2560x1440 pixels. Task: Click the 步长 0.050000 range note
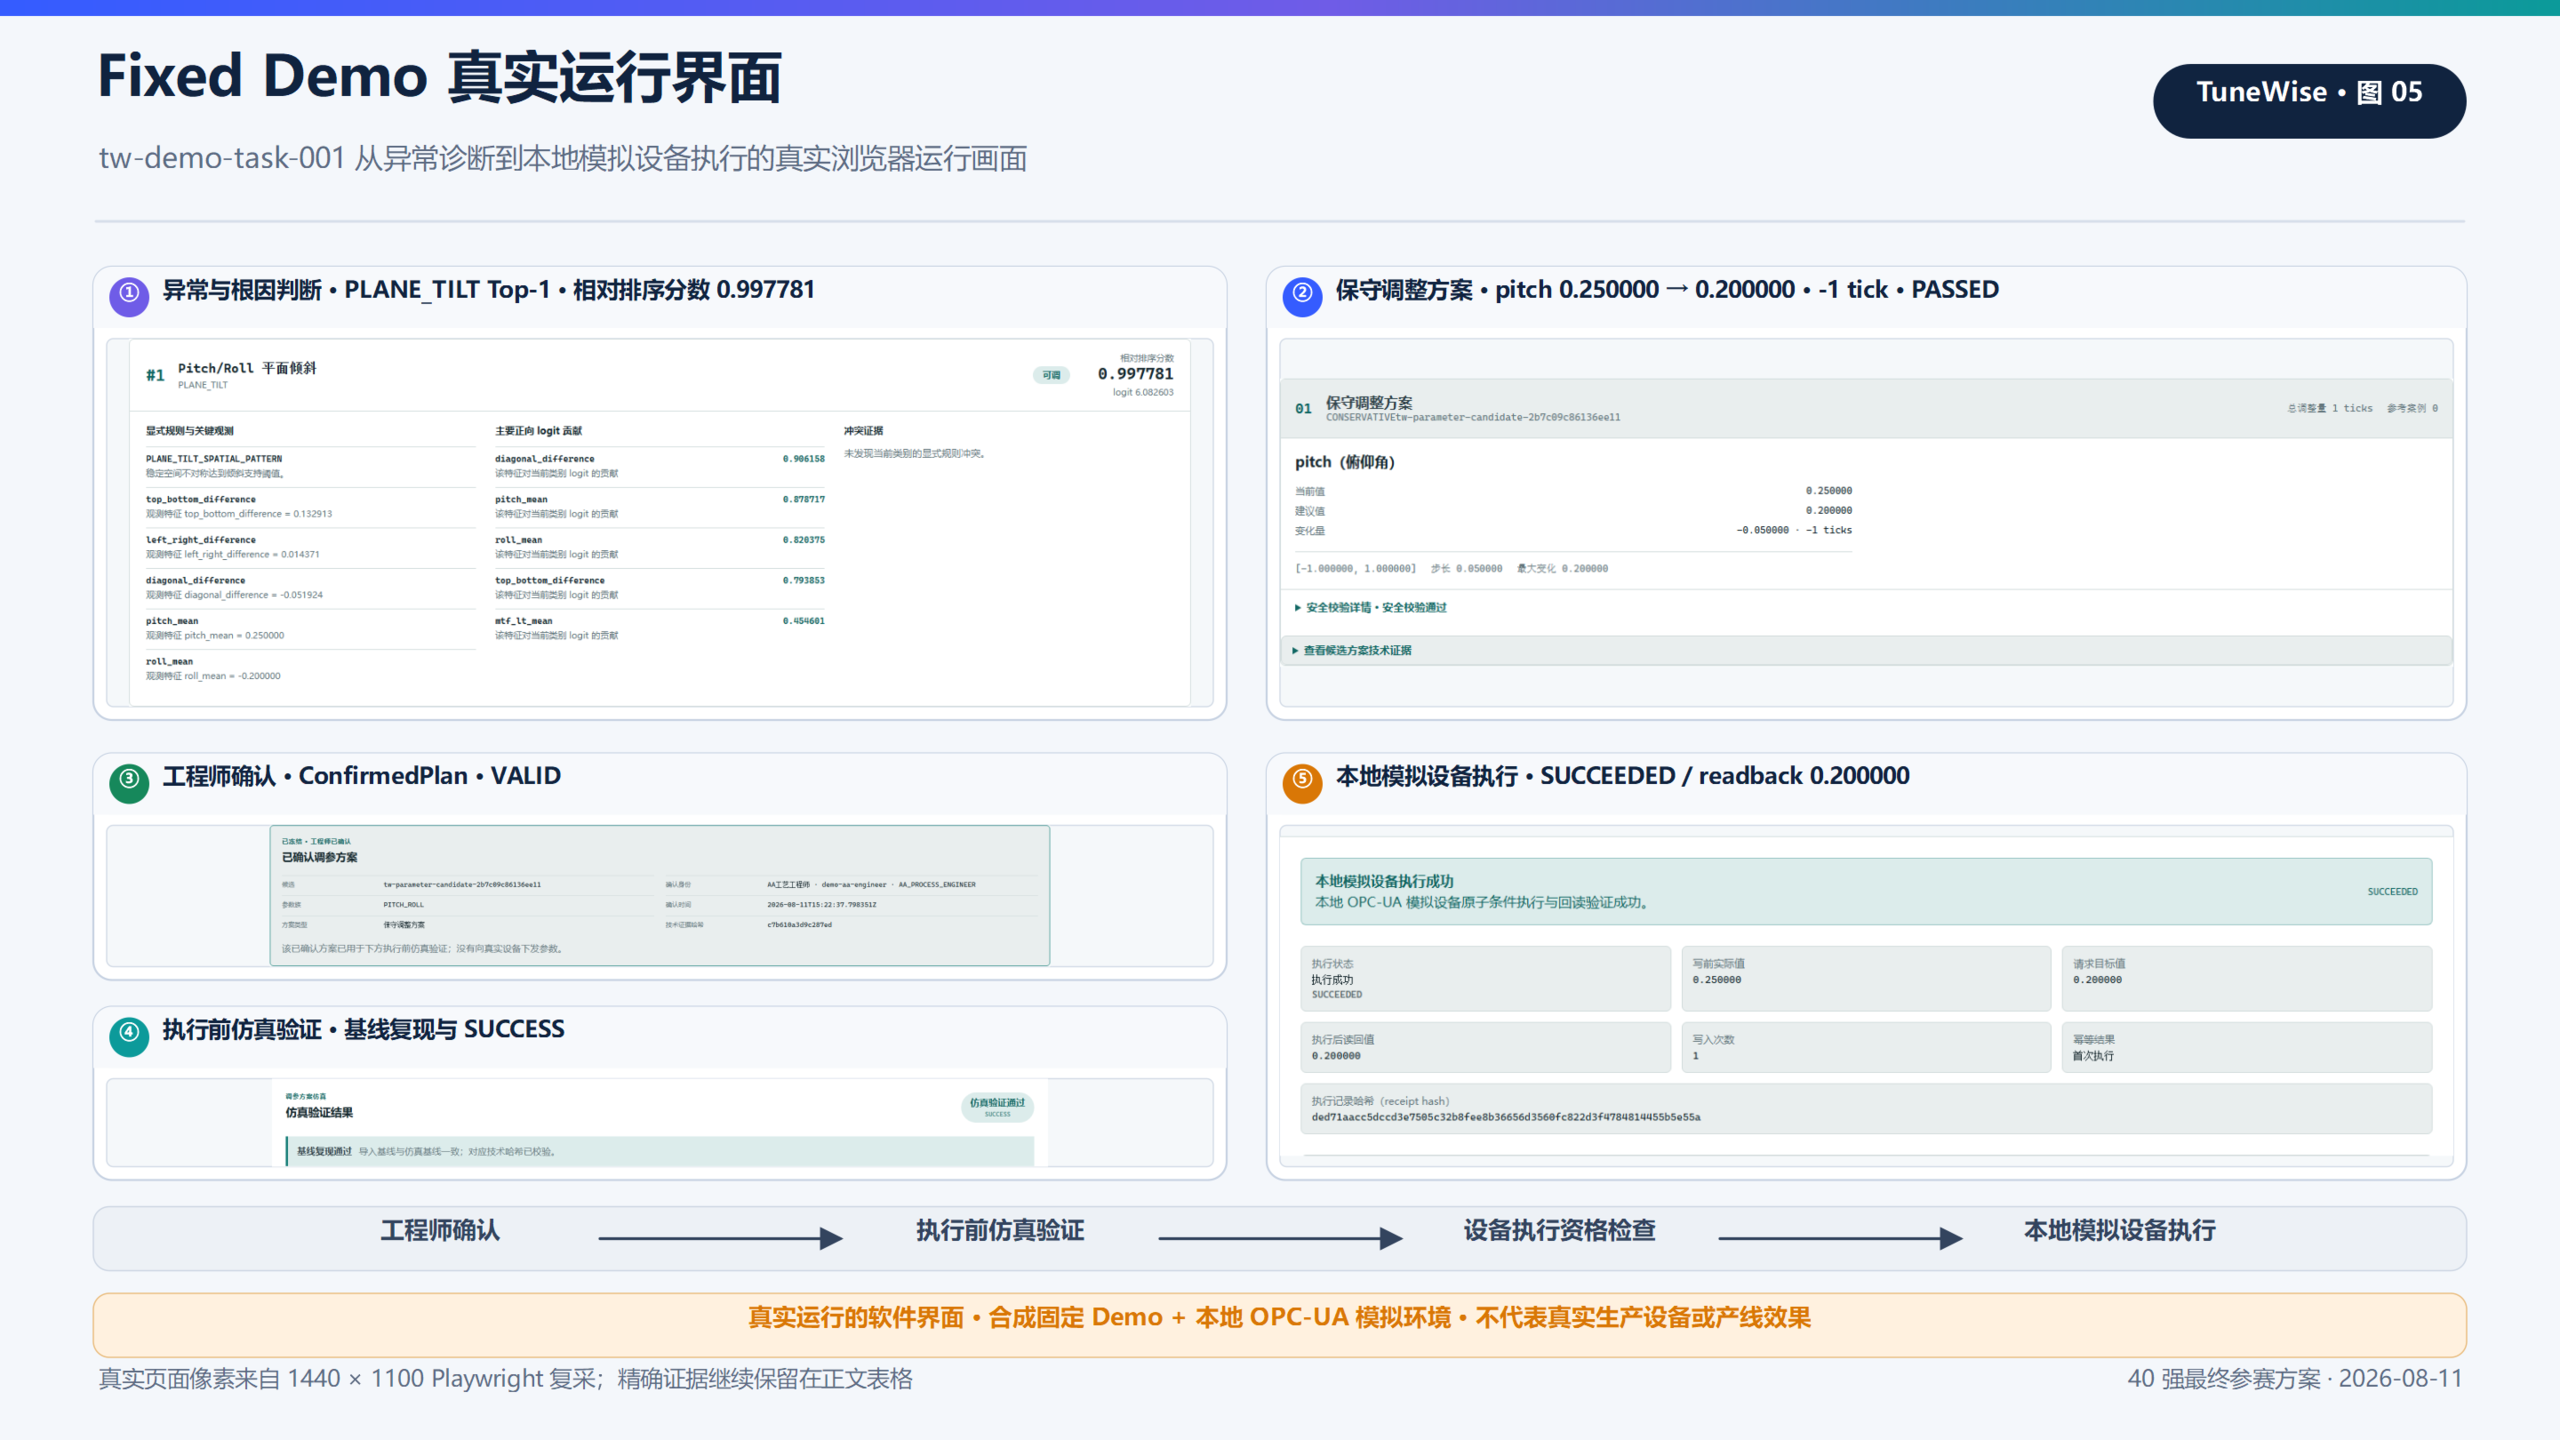coord(1466,569)
